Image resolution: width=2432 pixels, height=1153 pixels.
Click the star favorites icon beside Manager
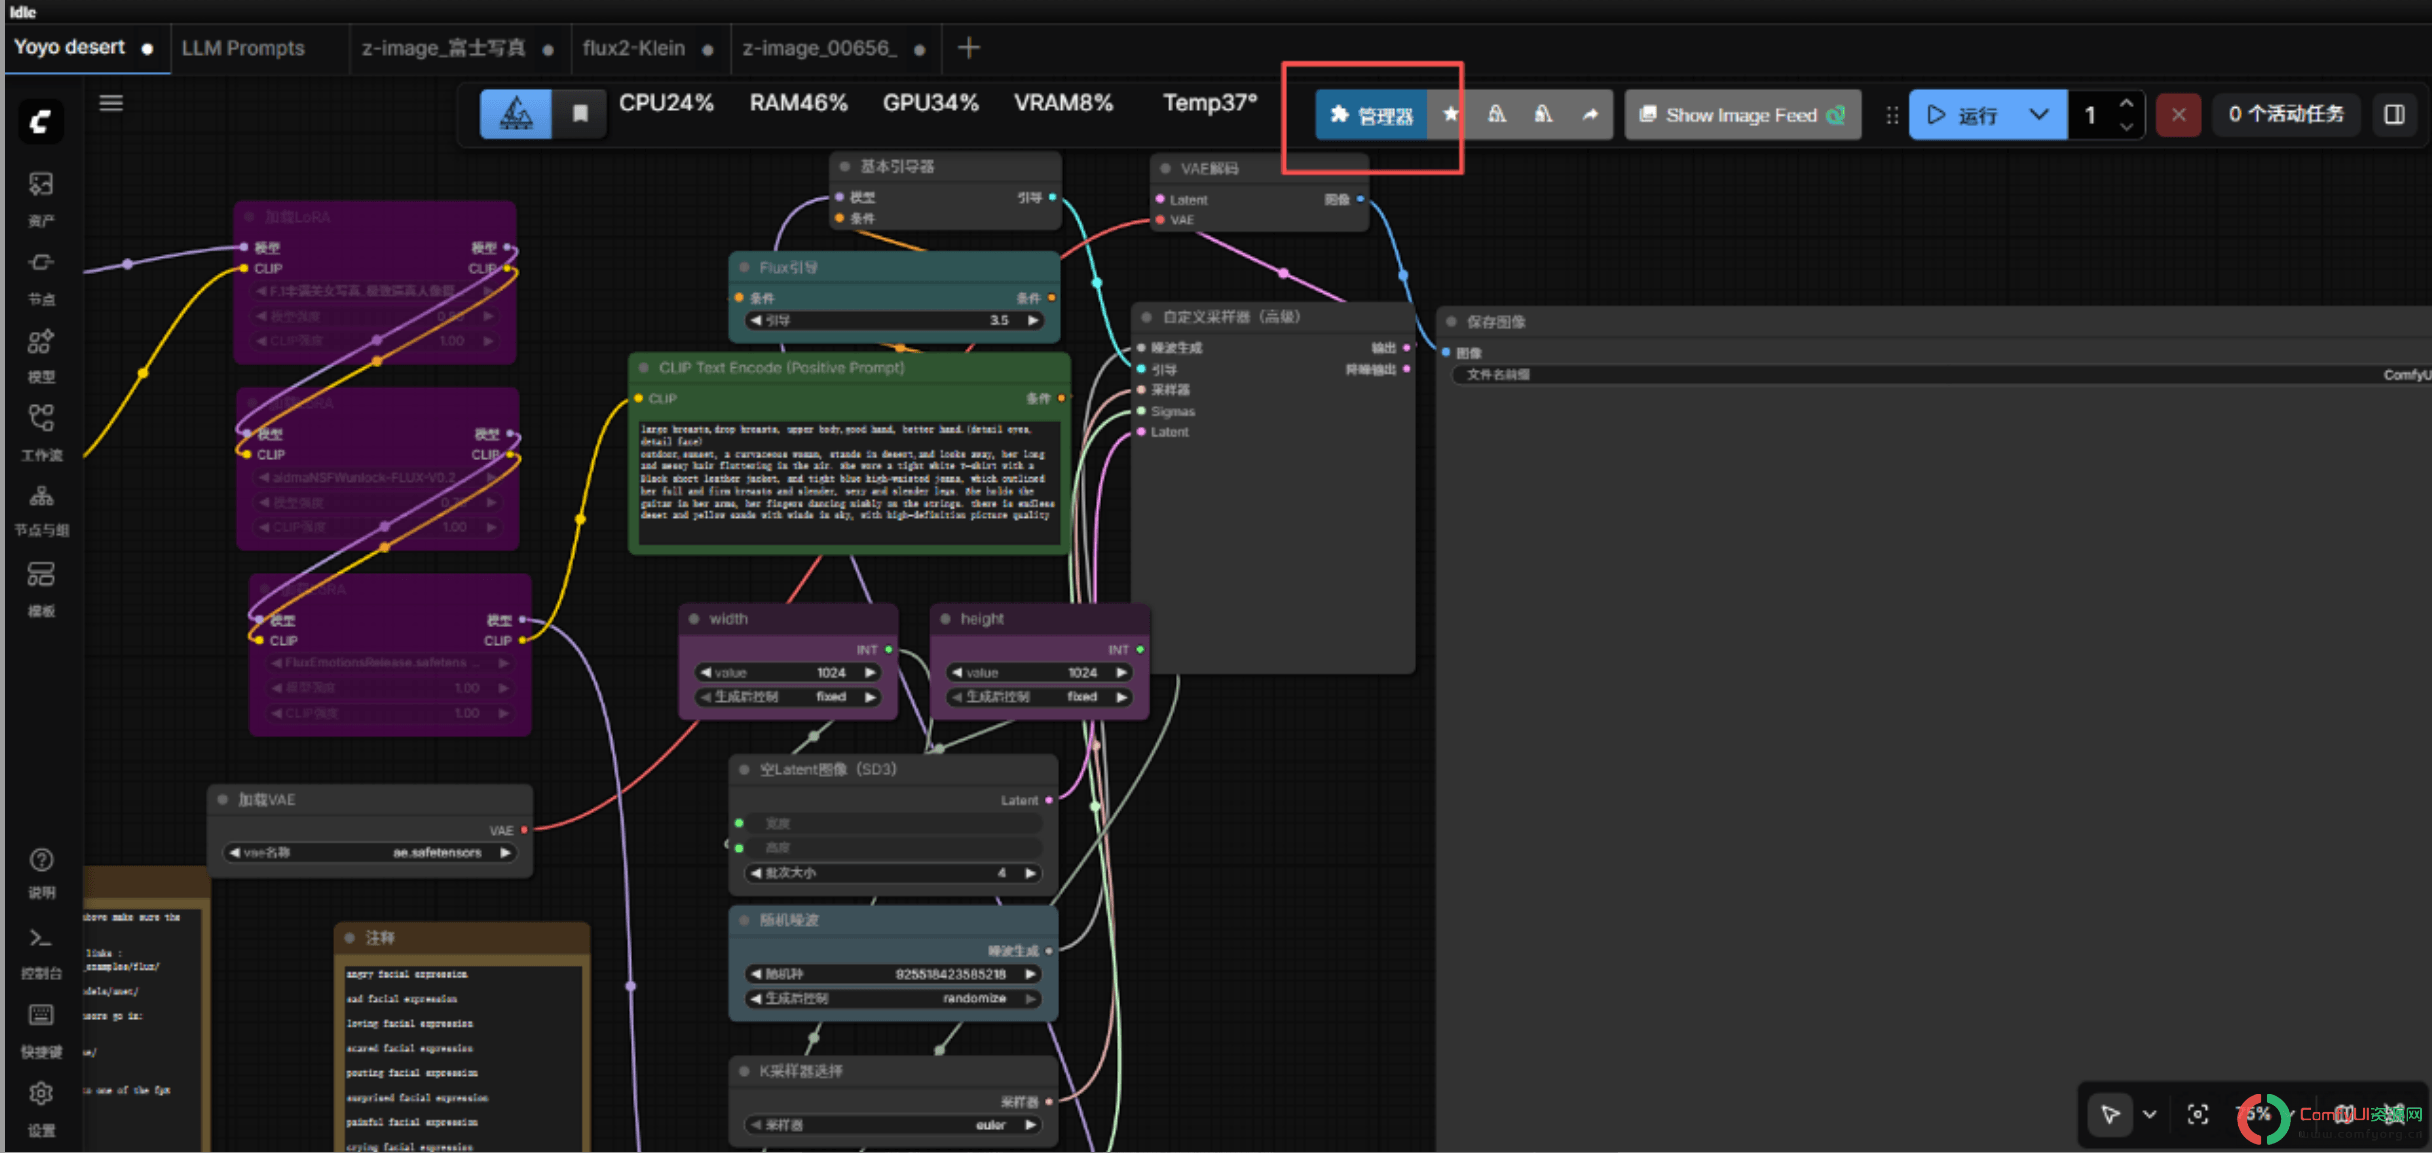tap(1450, 115)
